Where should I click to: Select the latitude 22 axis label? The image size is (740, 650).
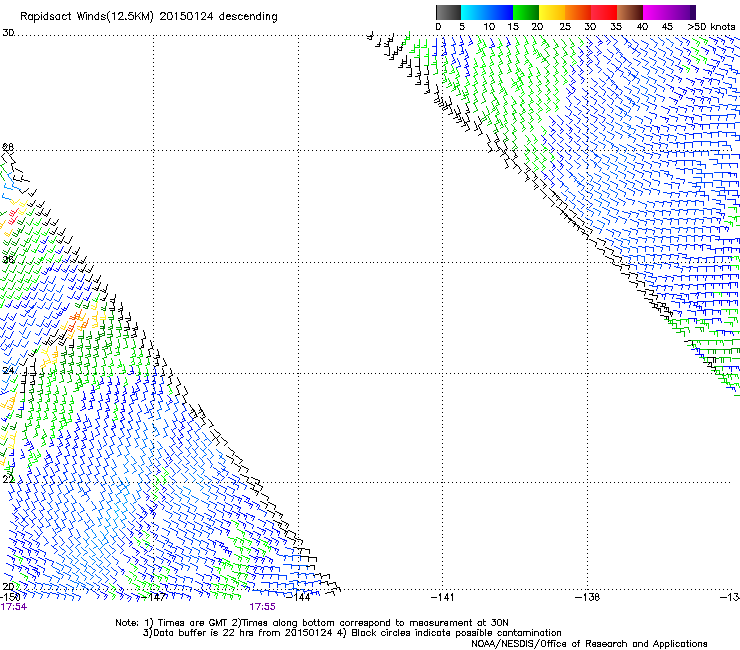tap(8, 480)
